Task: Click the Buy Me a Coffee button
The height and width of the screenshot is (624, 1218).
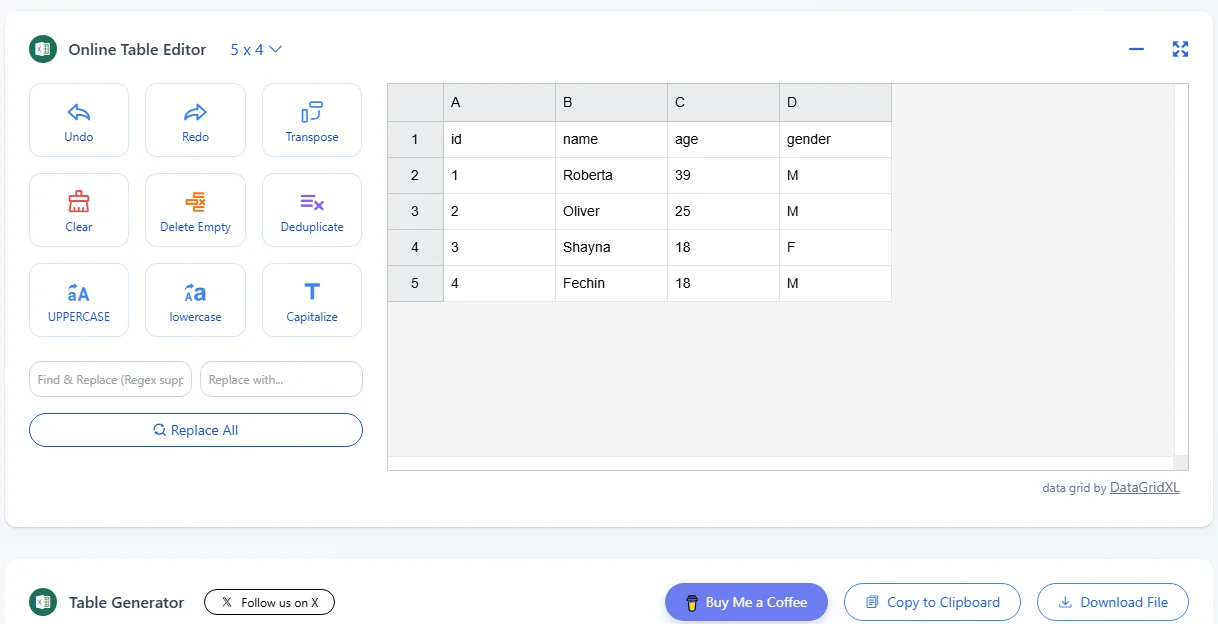Action: pyautogui.click(x=746, y=601)
